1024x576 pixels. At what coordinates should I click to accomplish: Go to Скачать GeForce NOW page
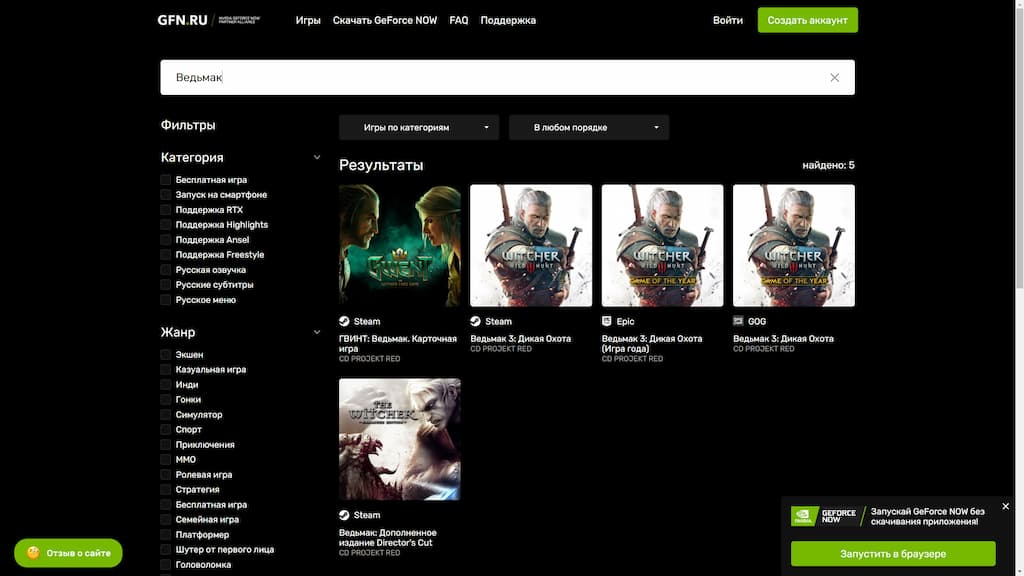385,20
